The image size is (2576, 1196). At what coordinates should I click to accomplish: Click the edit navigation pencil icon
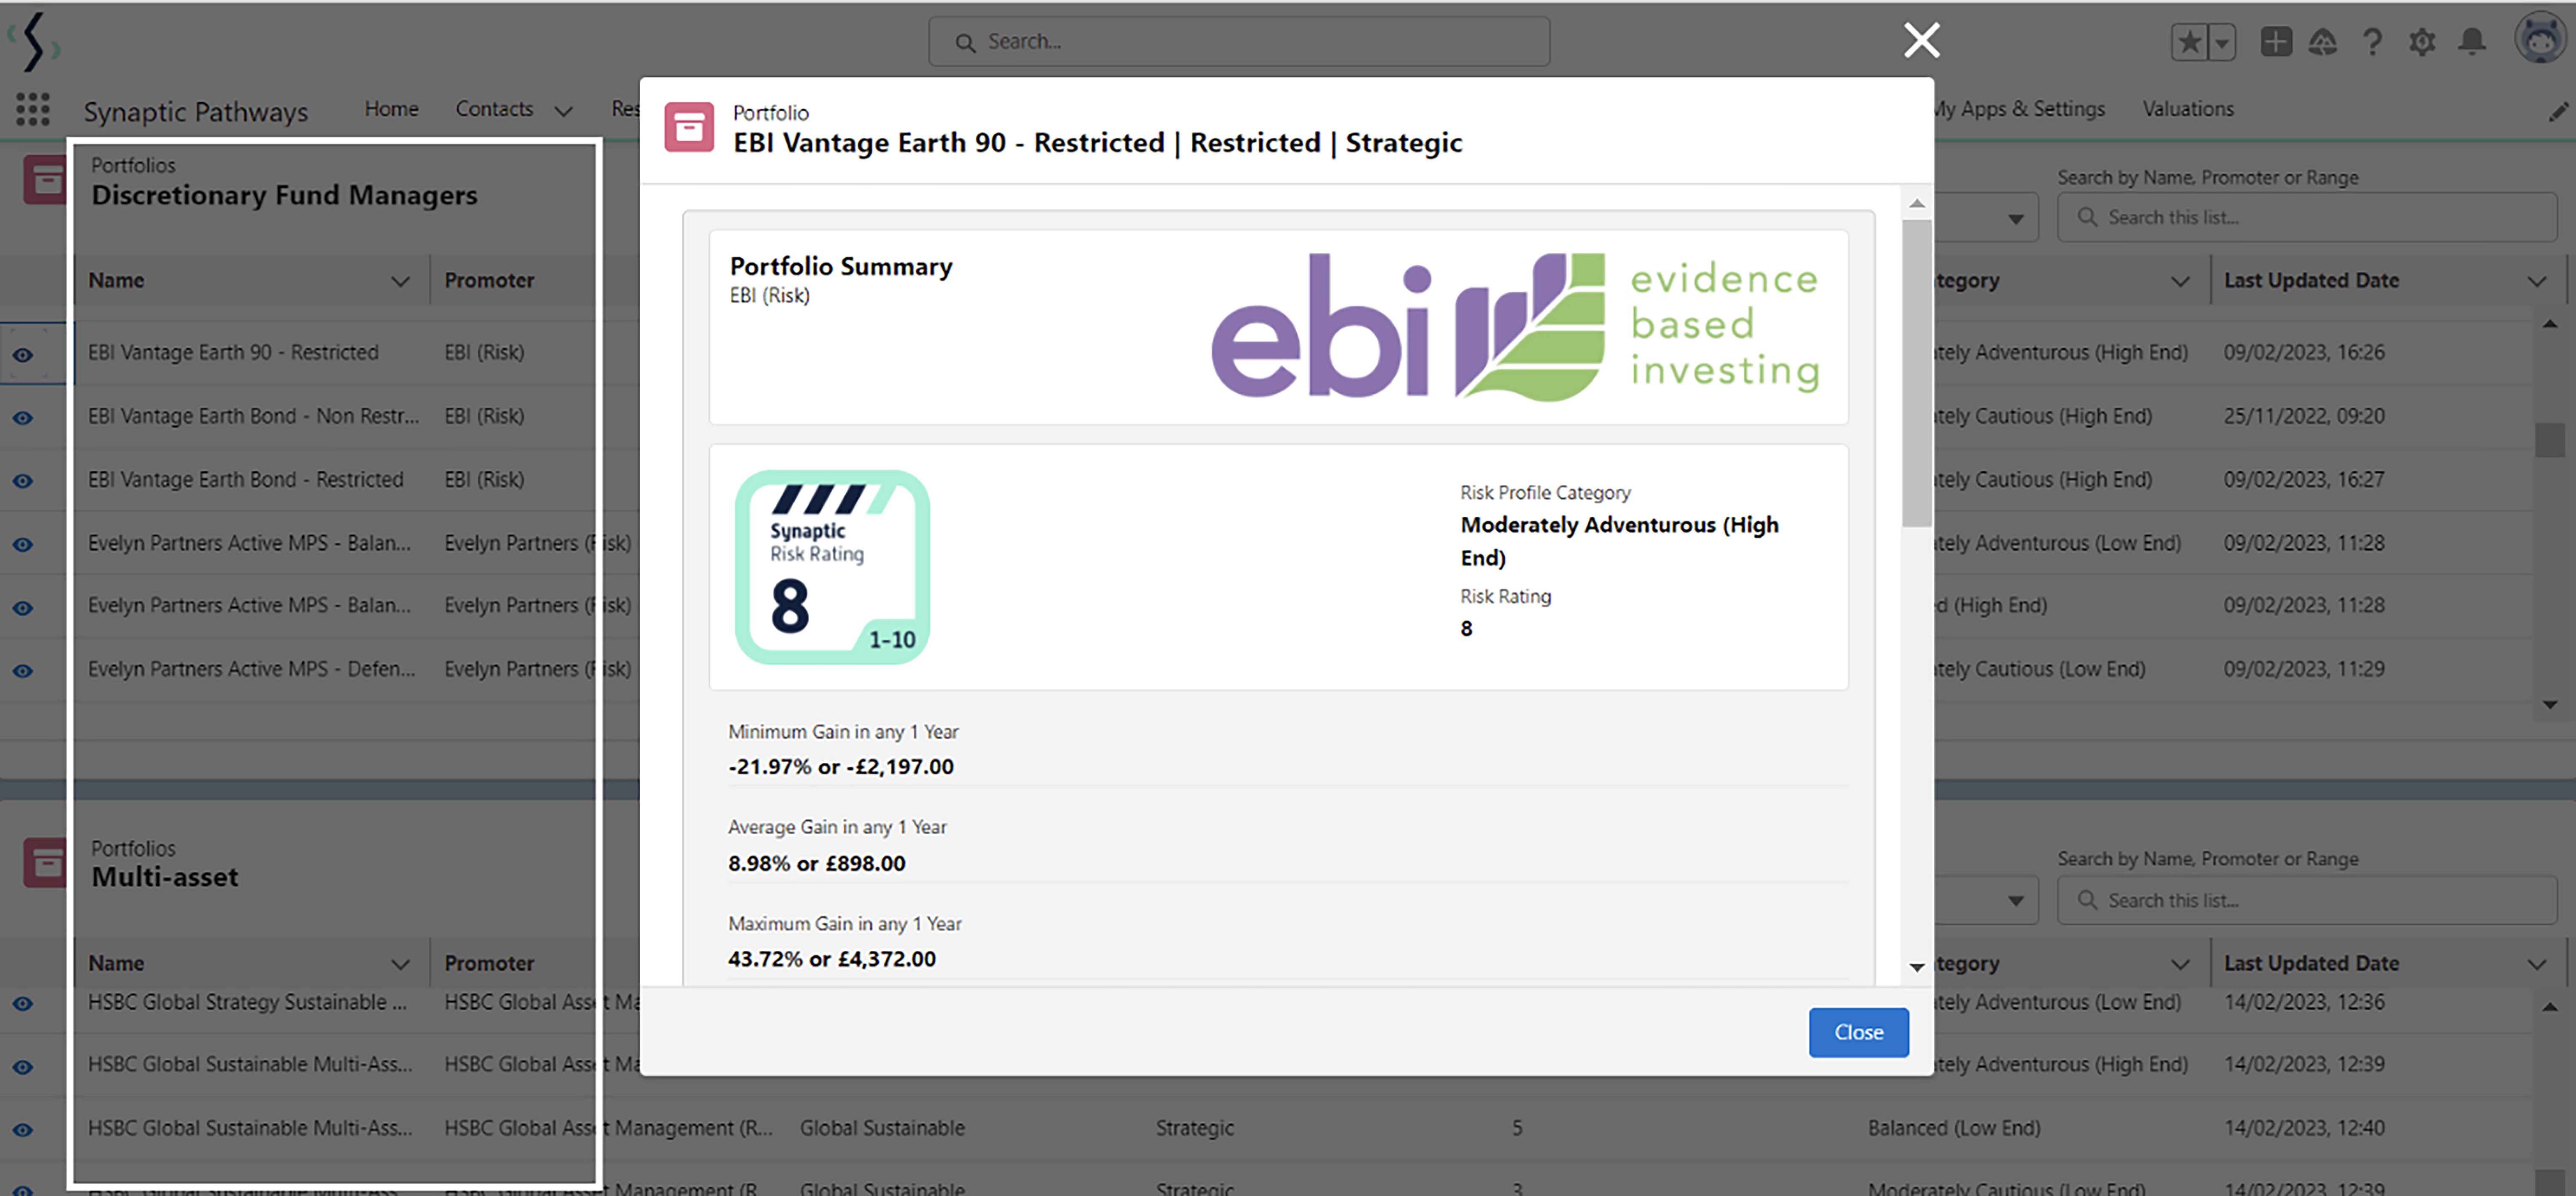[x=2558, y=112]
